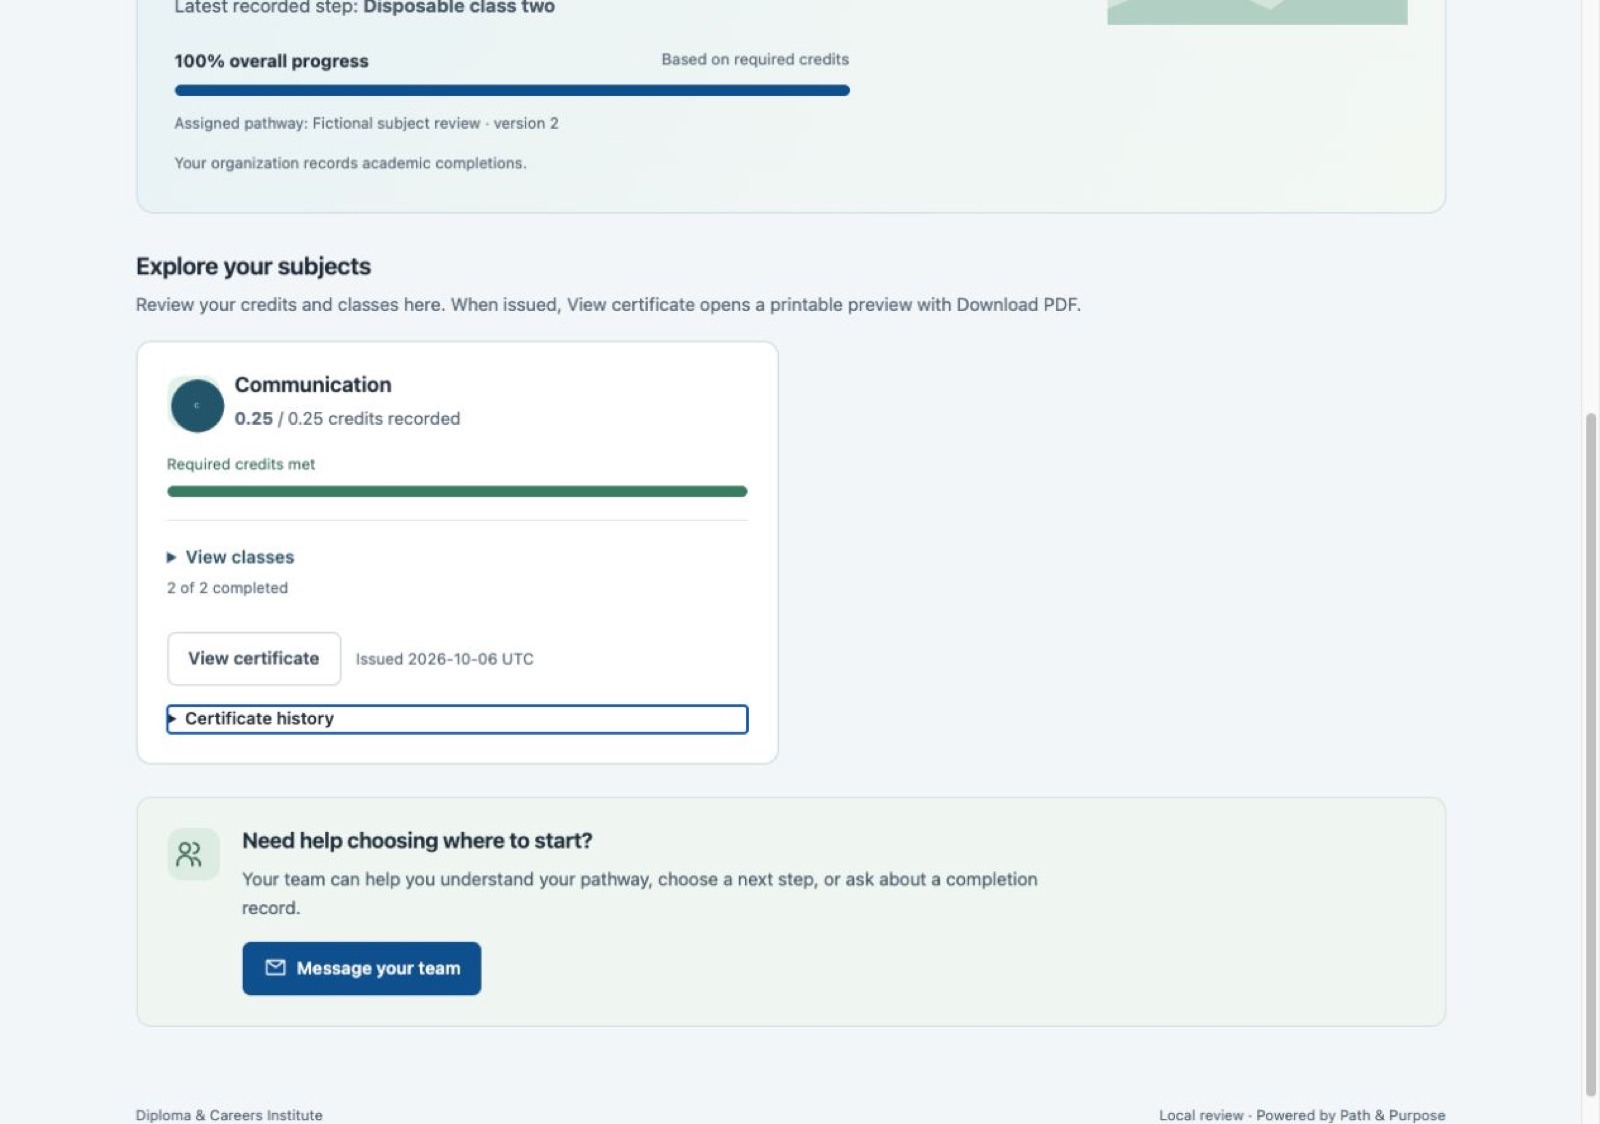
Task: Click the "Powered by Path & Purpose" footer text
Action: [x=1350, y=1115]
